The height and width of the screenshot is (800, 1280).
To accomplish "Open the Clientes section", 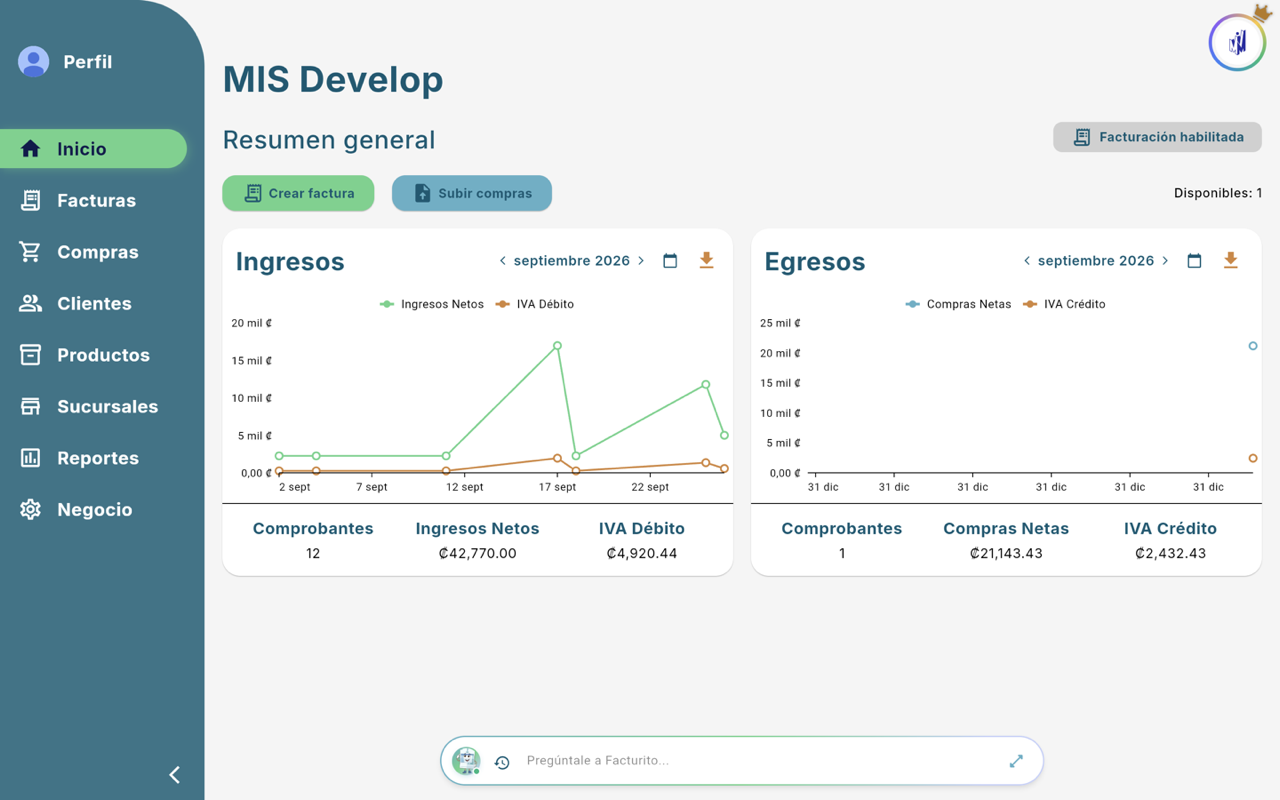I will coord(93,303).
